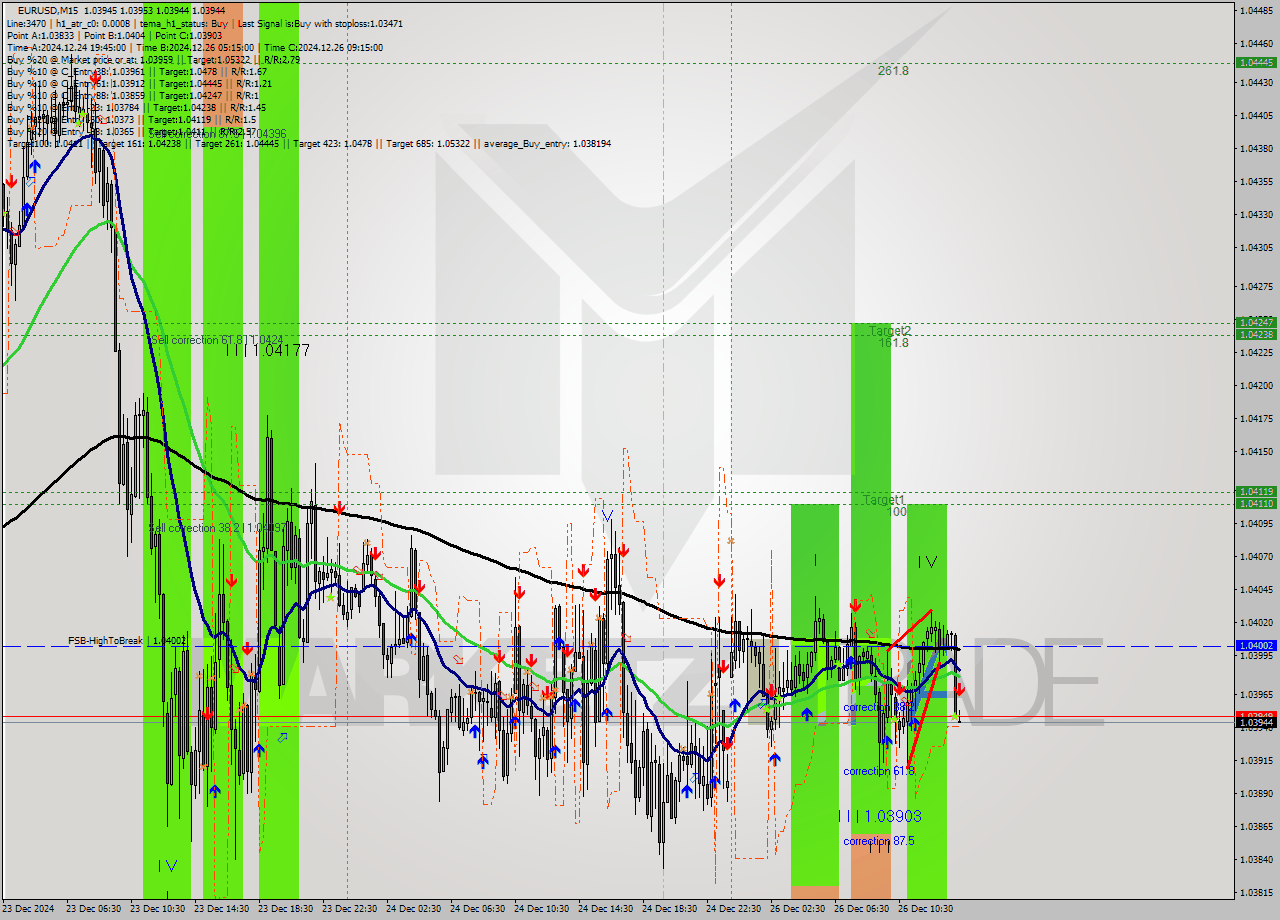Click the '24 Dec 18:30' time label
Screen dimensions: 1280x920
669,909
